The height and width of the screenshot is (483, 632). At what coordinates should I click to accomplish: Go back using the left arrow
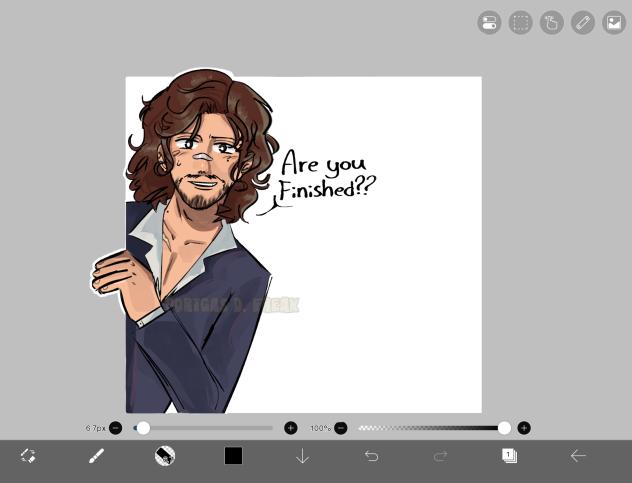[x=578, y=456]
